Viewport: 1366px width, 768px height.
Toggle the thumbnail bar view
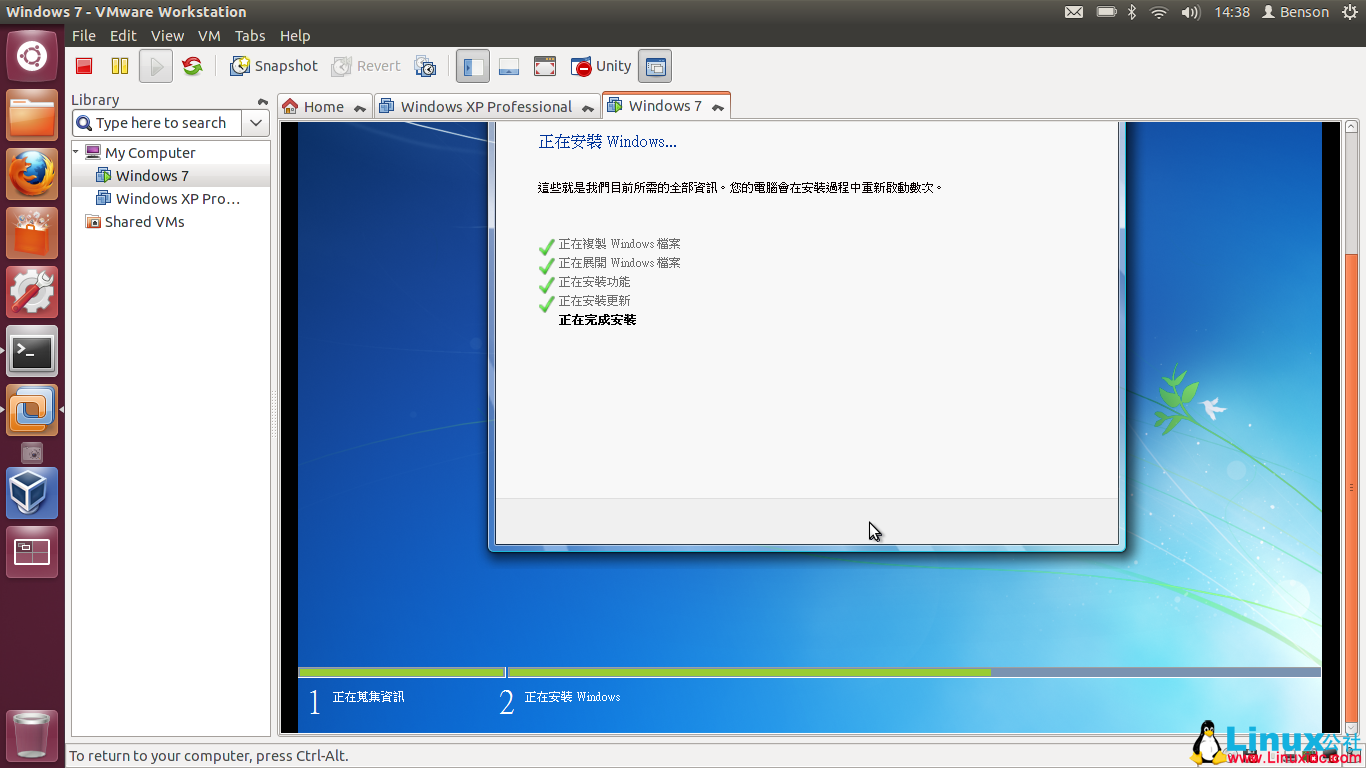pyautogui.click(x=509, y=66)
